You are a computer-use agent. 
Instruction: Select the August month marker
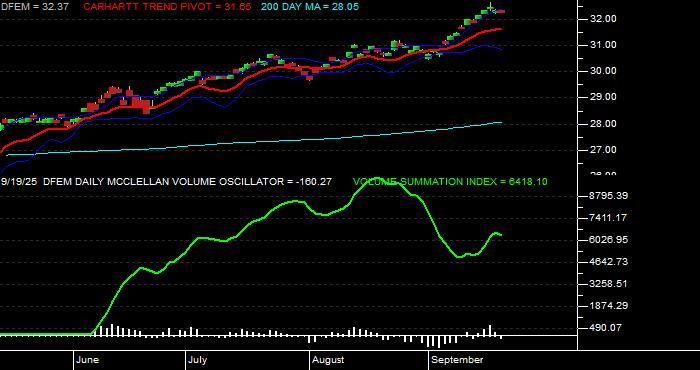pyautogui.click(x=328, y=360)
